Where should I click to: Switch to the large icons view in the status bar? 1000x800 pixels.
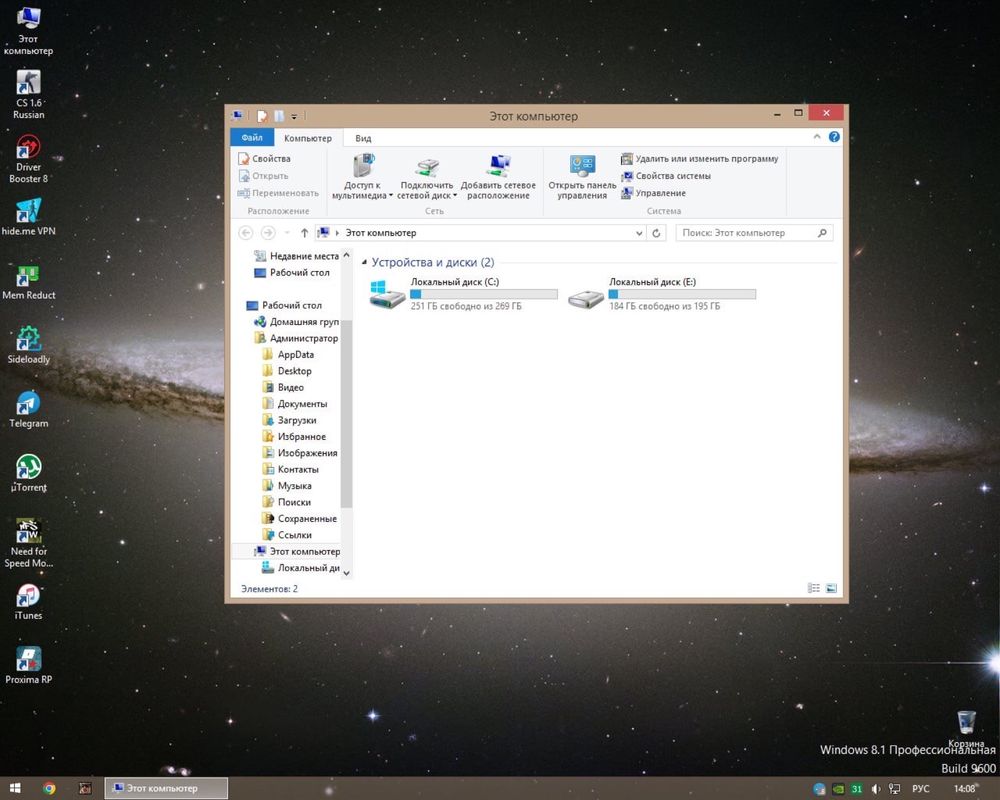tap(831, 588)
